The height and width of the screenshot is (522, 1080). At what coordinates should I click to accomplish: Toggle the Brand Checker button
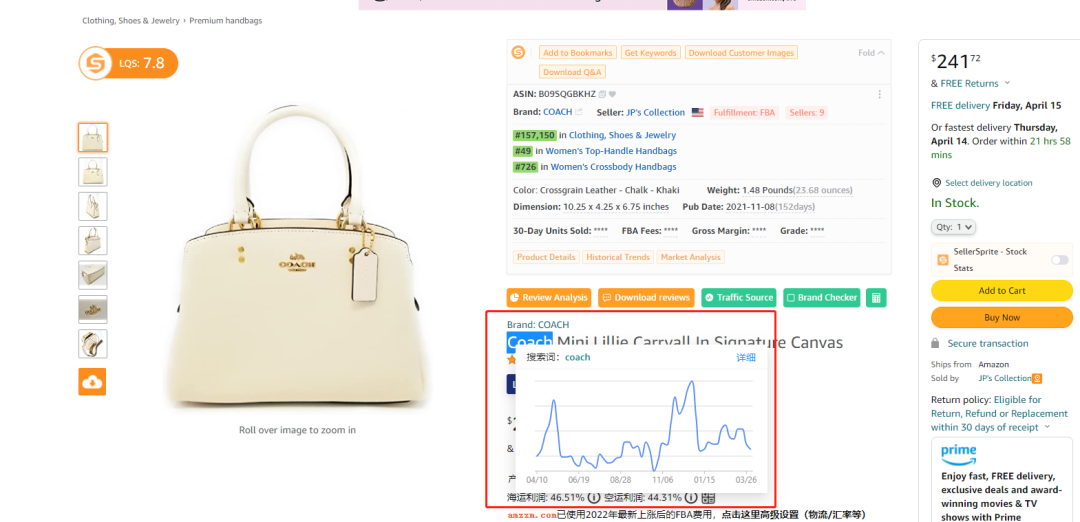pyautogui.click(x=822, y=297)
